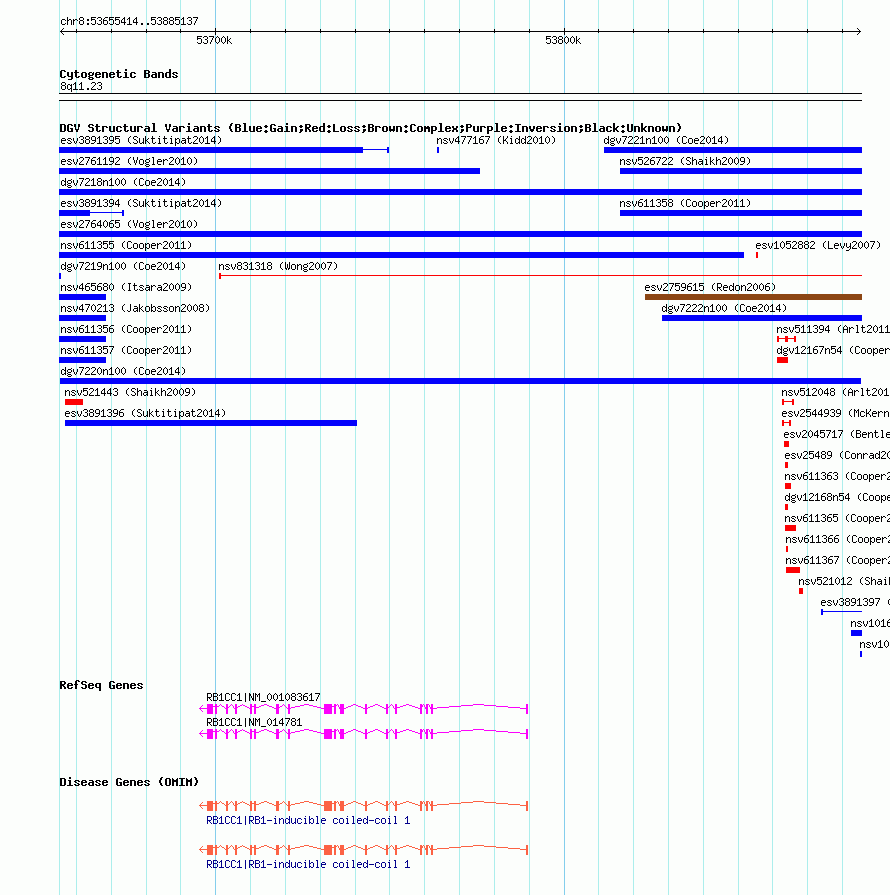890x895 pixels.
Task: Open nsv611358 (Cooper2011) label
Action: pyautogui.click(x=685, y=203)
